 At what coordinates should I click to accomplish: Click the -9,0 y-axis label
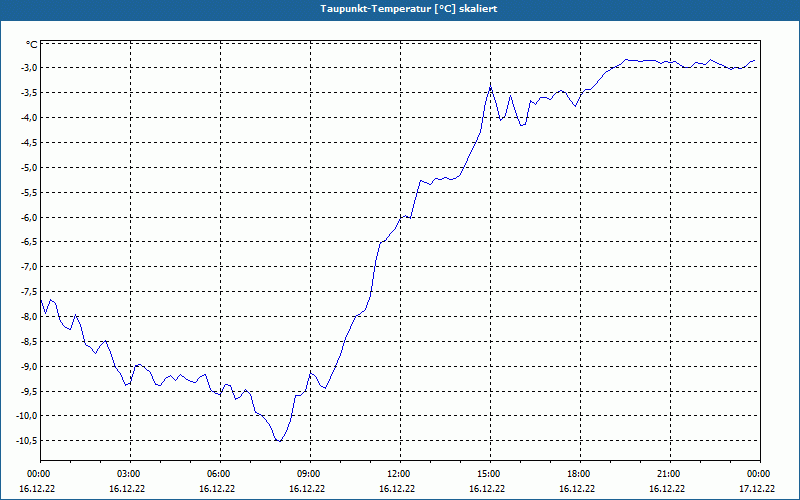(29, 367)
